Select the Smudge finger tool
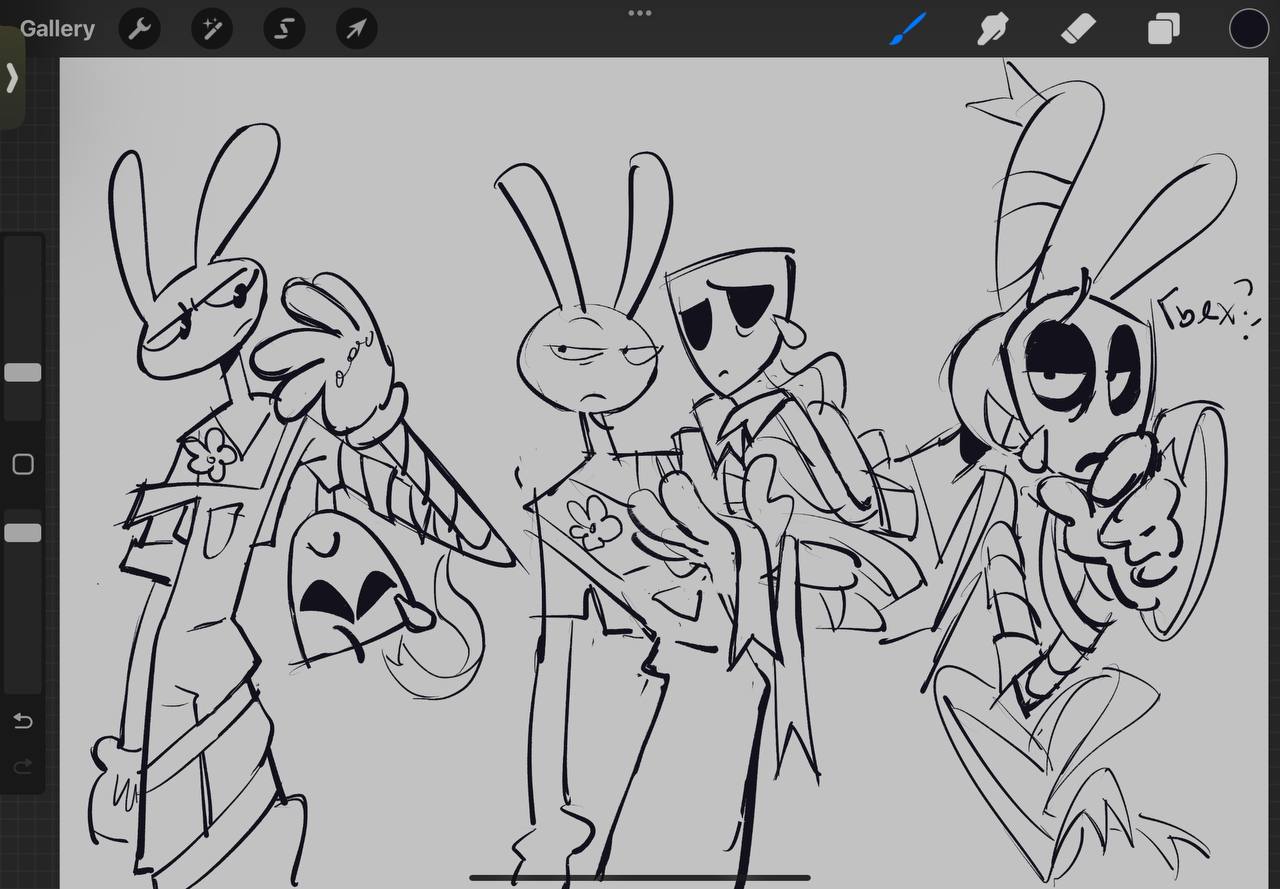Screen dimensions: 1280x889 [992, 29]
